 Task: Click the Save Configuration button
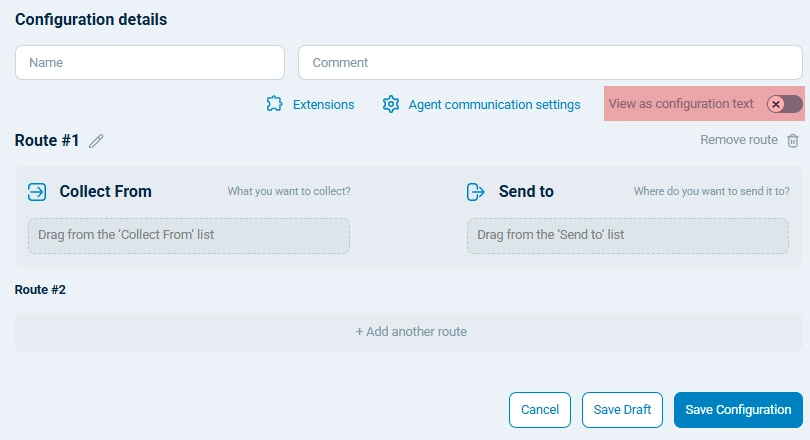click(738, 410)
